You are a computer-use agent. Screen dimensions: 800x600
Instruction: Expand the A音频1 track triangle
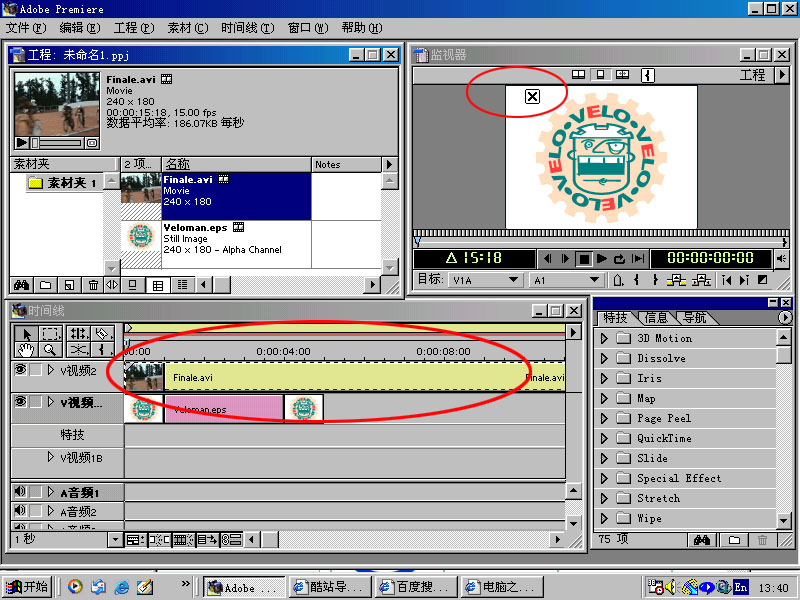pyautogui.click(x=51, y=492)
